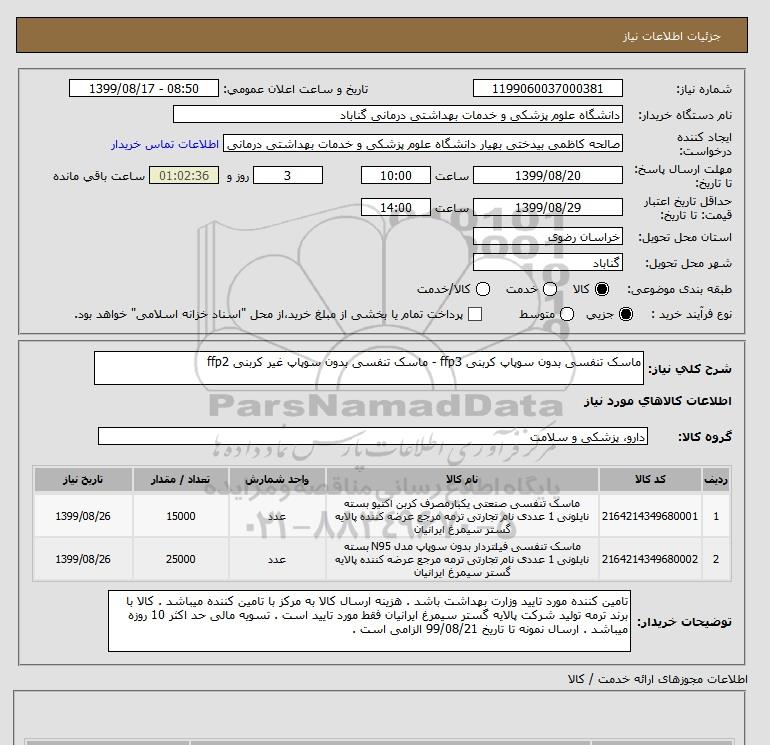Click the تعداد / مقدار column header
The image size is (770, 745).
tap(181, 479)
